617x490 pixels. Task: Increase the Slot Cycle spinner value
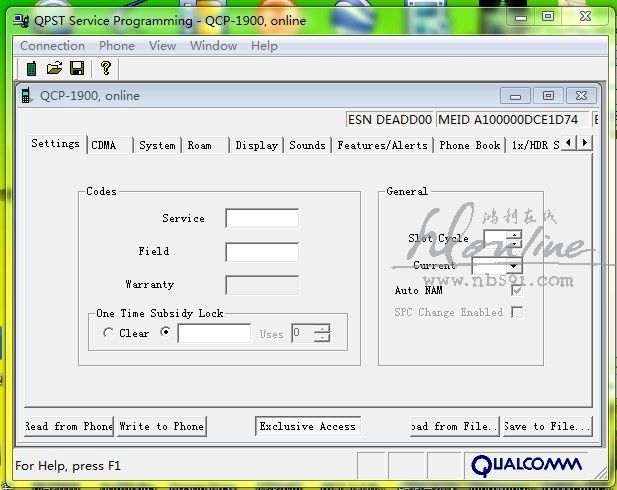click(x=514, y=235)
